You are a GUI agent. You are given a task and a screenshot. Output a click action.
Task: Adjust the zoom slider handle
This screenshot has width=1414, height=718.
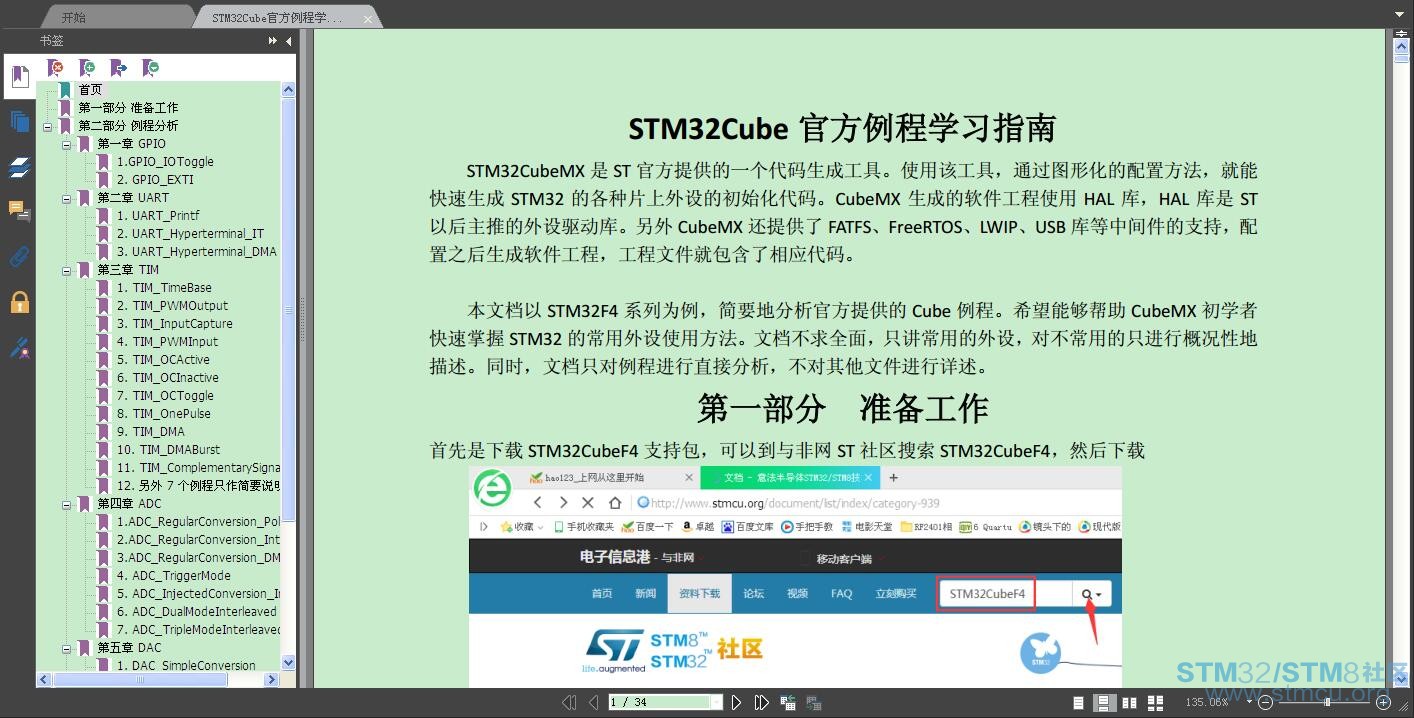[x=1327, y=703]
